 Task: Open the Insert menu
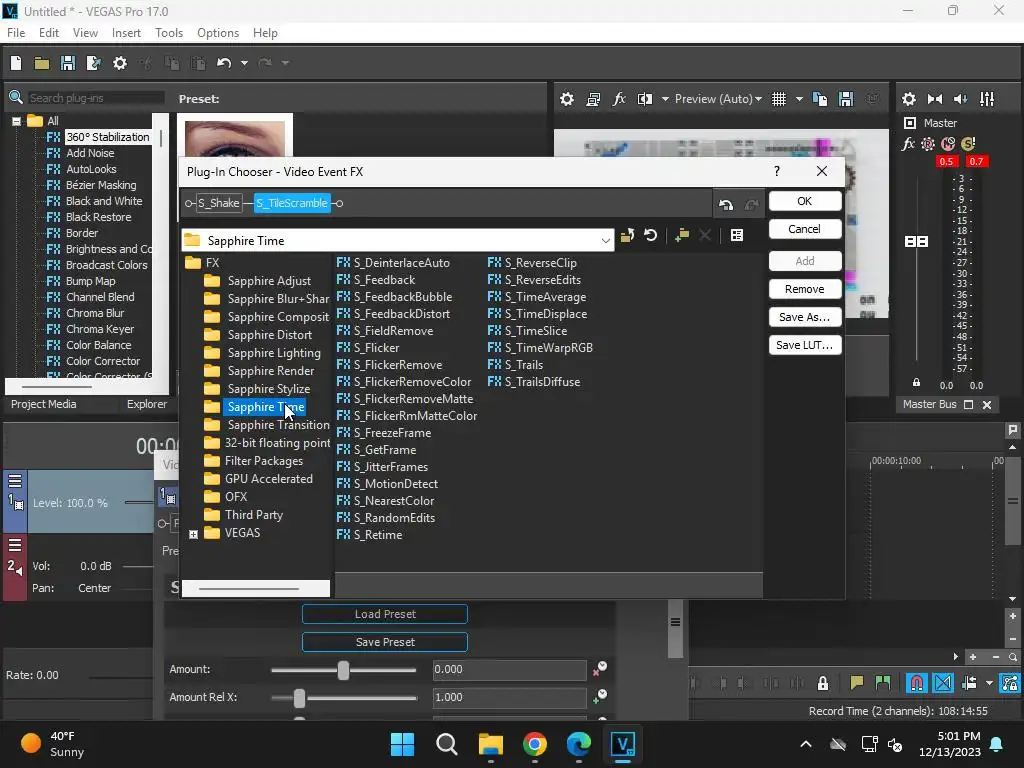point(126,33)
